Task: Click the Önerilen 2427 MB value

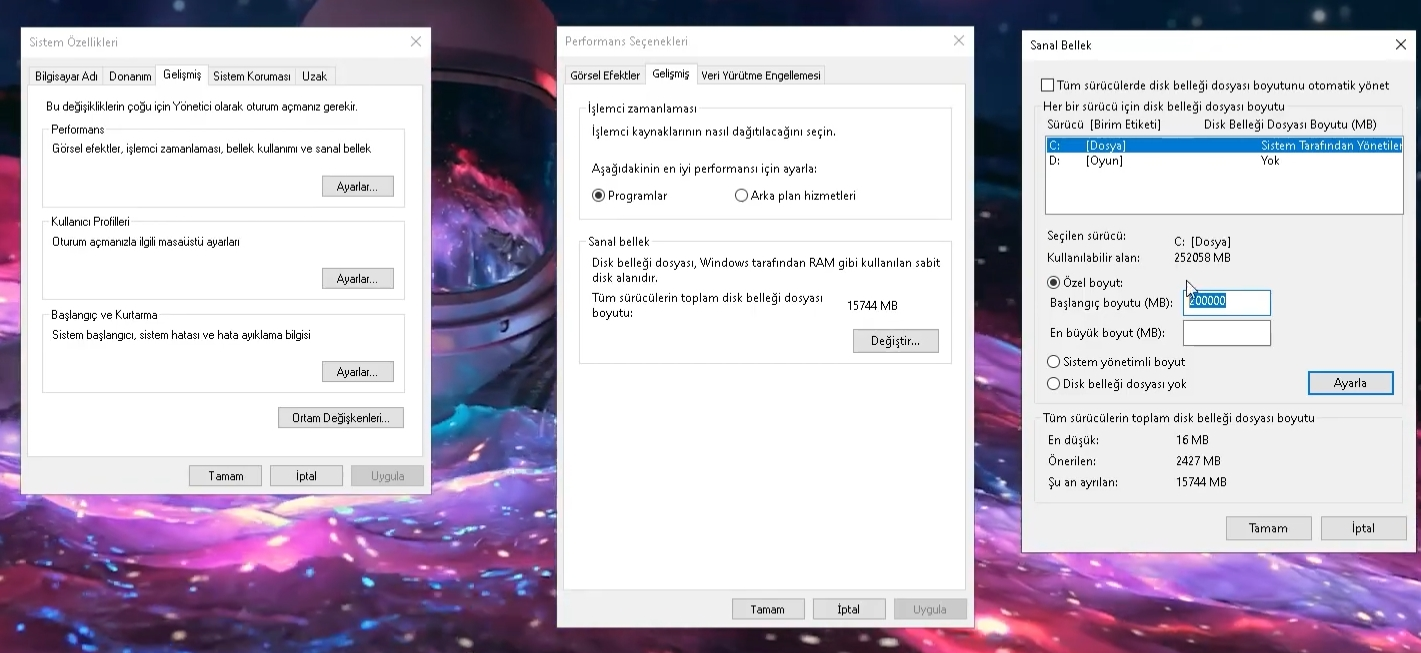Action: click(1198, 461)
